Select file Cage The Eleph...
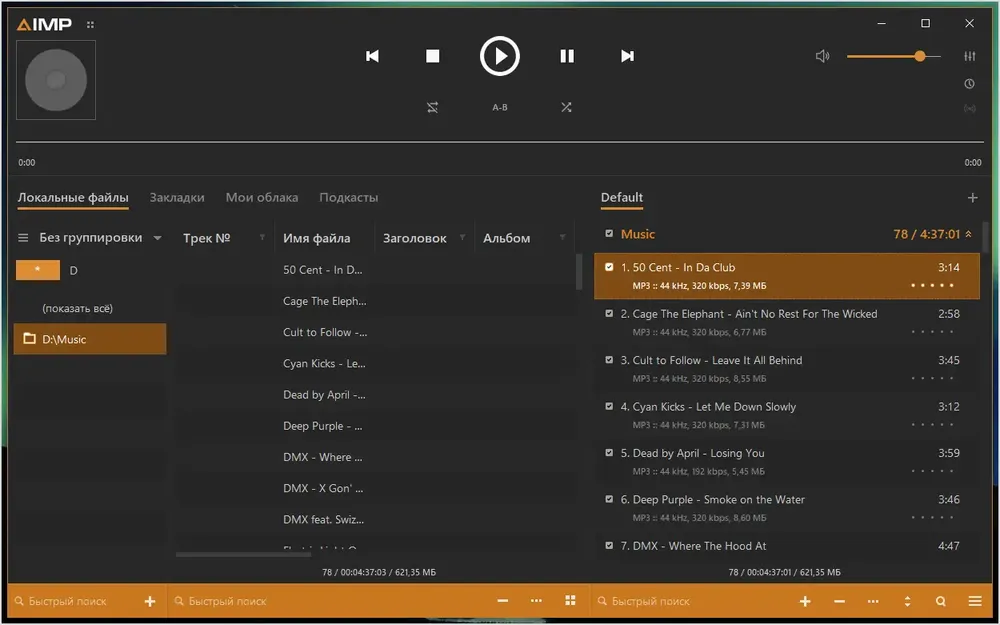Viewport: 1000px width, 625px height. click(325, 301)
